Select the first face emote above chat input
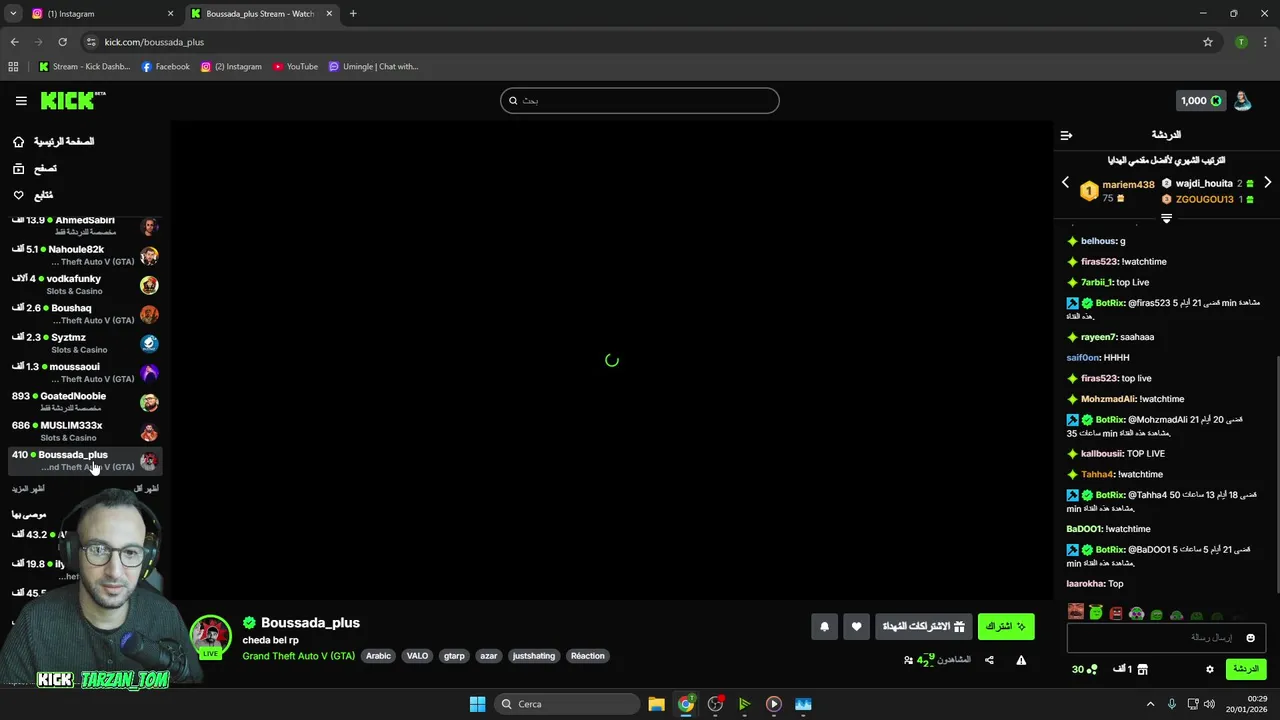 click(x=1076, y=612)
